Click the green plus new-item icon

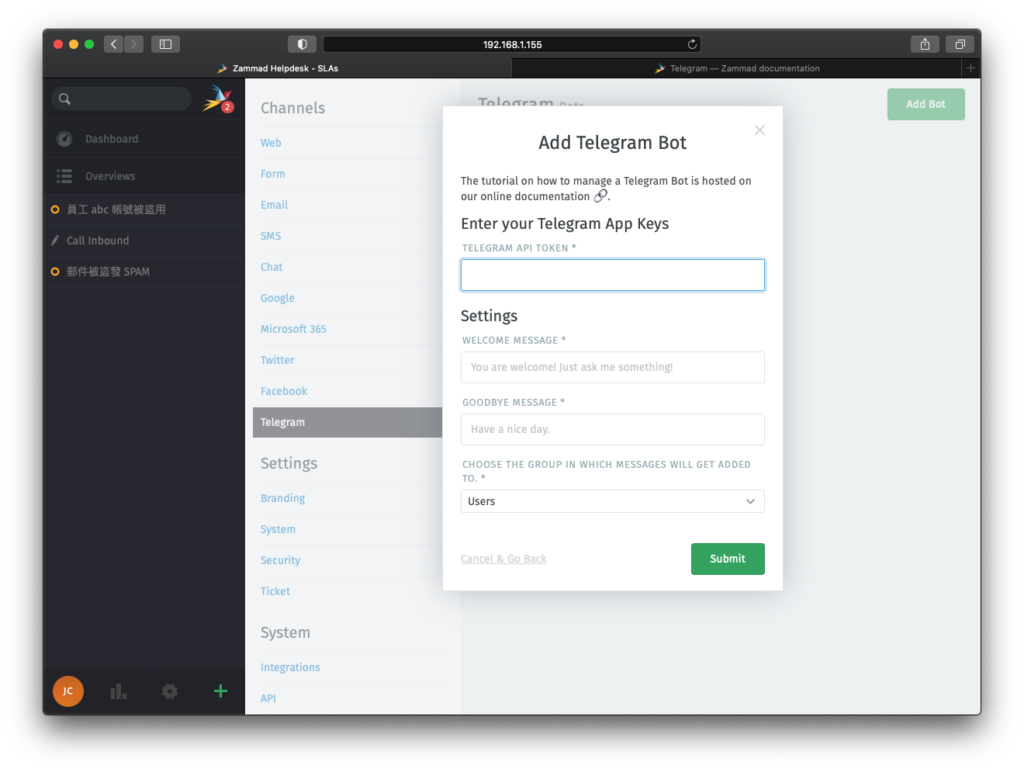tap(221, 691)
